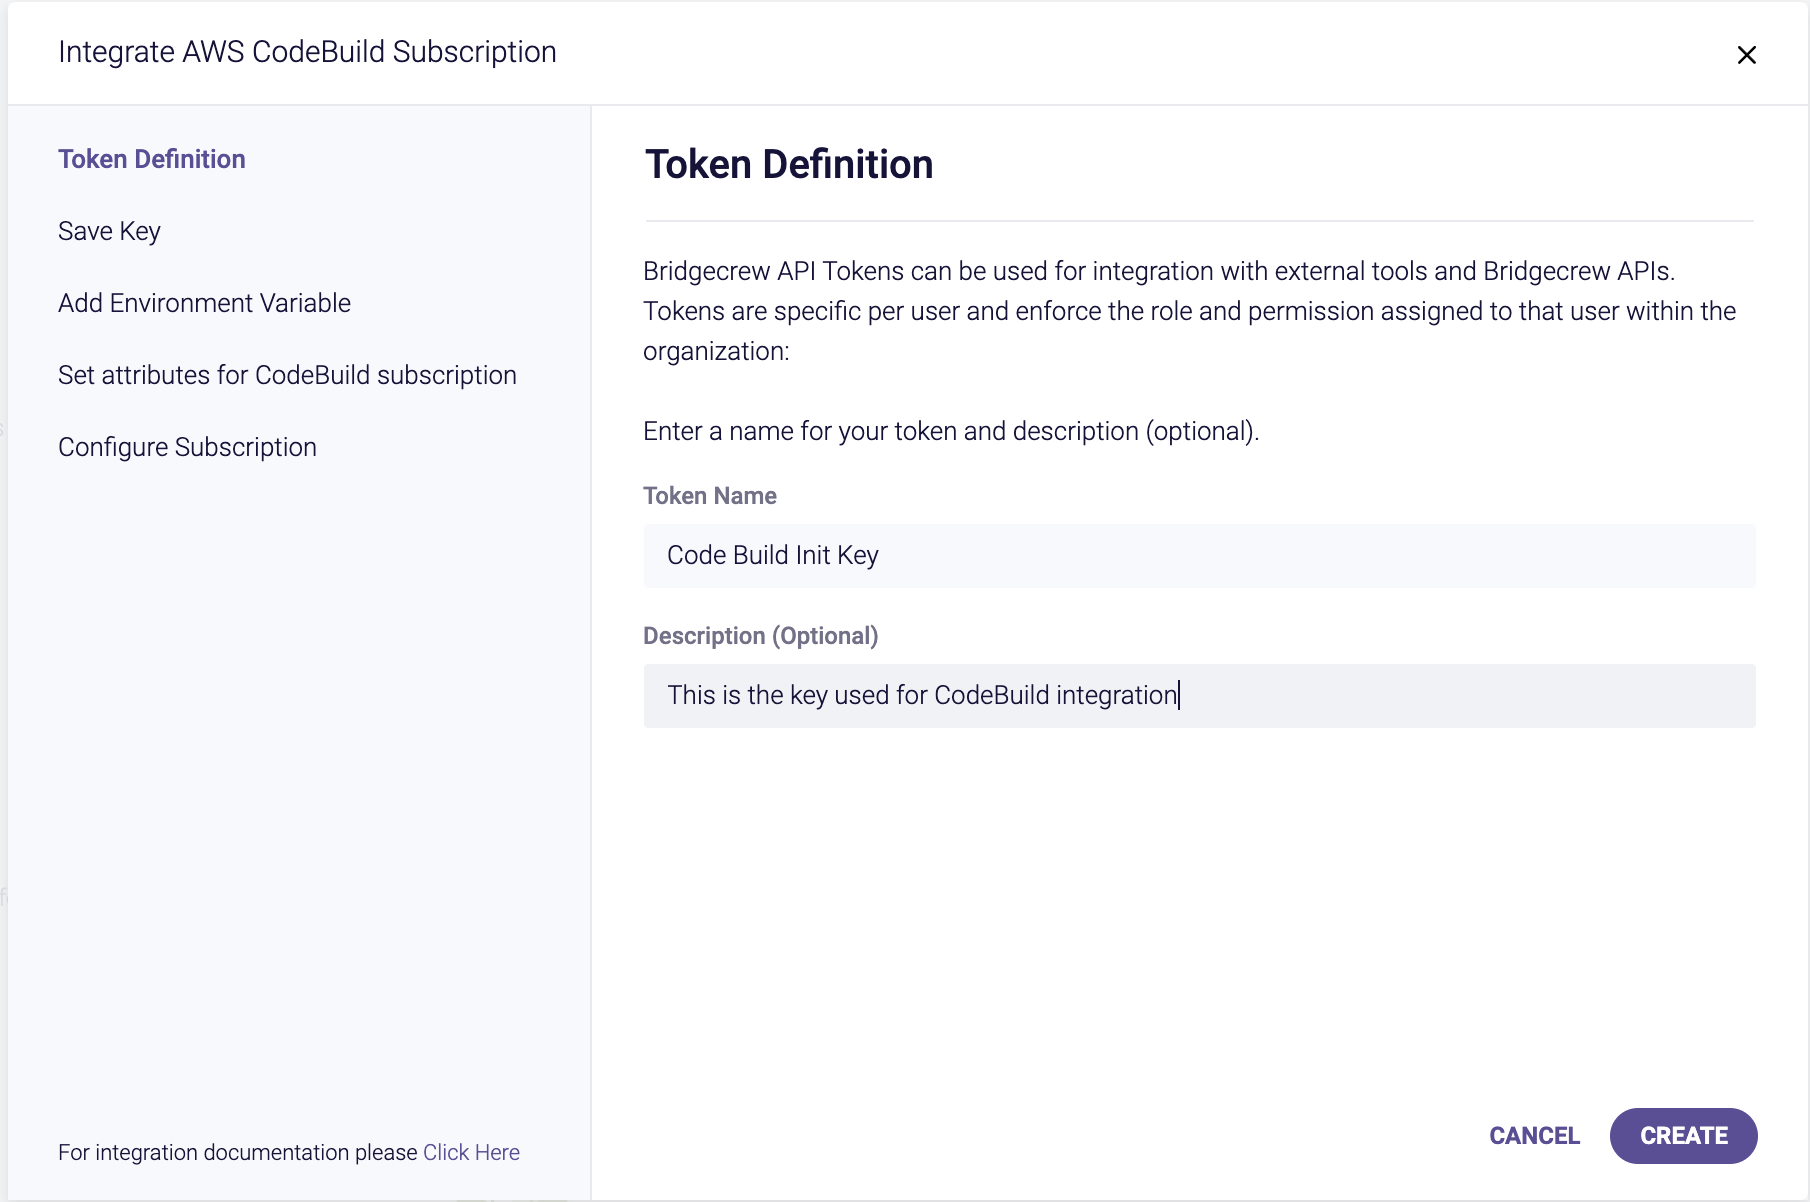Open the Click Here documentation link

coord(471,1152)
